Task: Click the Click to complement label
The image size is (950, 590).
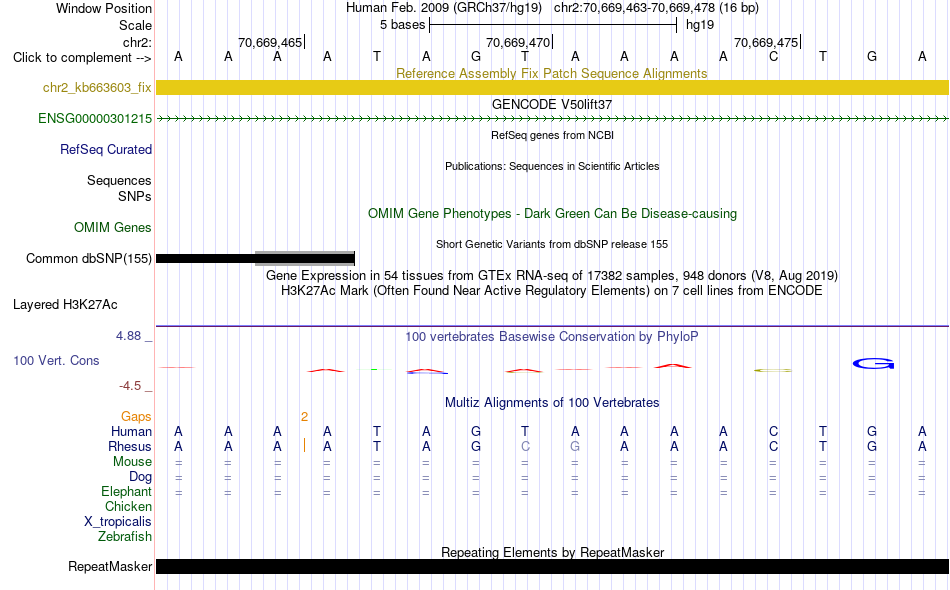Action: tap(82, 58)
